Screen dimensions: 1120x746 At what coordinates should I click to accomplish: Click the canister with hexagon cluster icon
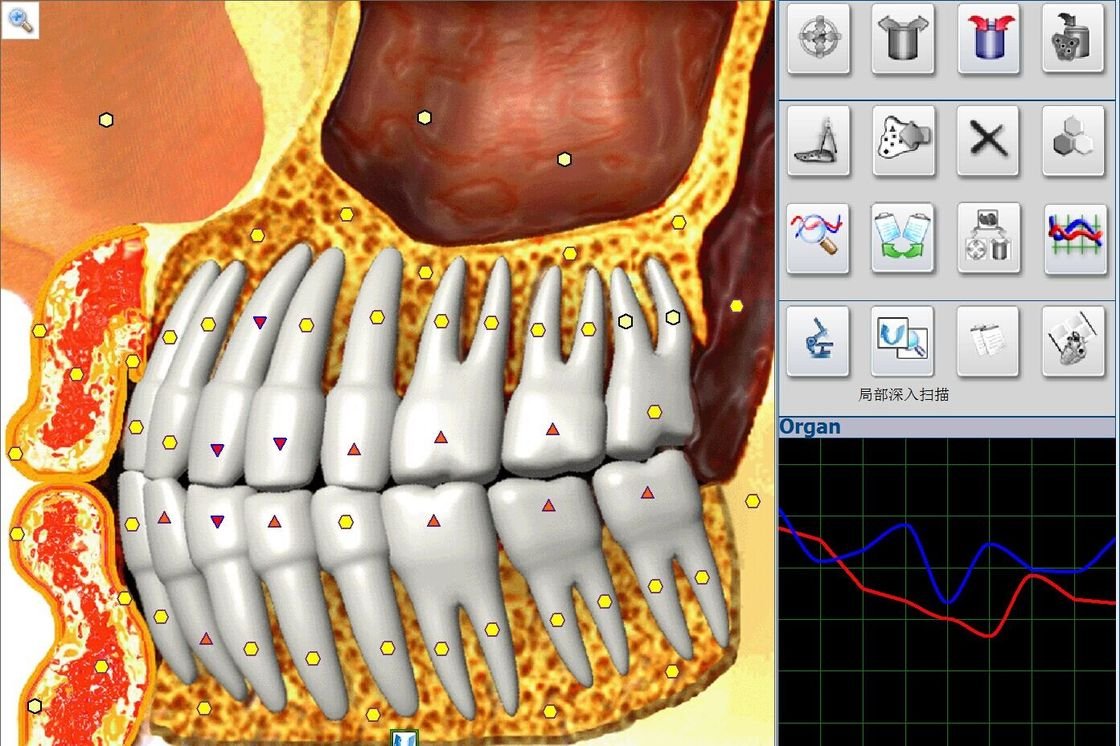click(1073, 39)
